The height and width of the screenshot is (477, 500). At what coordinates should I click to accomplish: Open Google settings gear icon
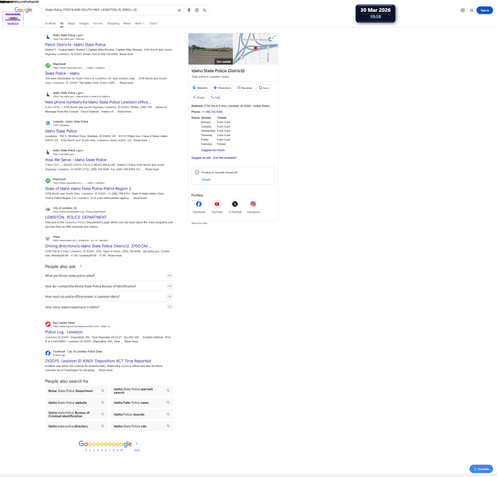462,10
